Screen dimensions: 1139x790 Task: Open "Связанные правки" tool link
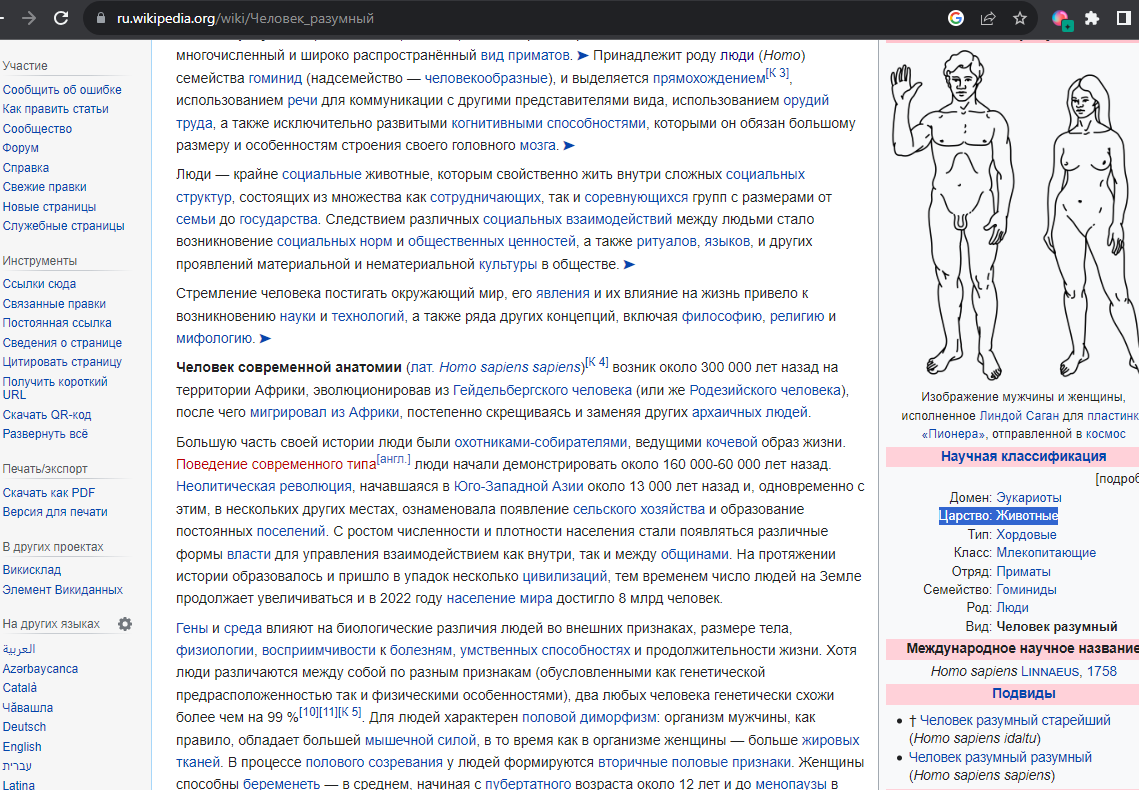click(54, 304)
